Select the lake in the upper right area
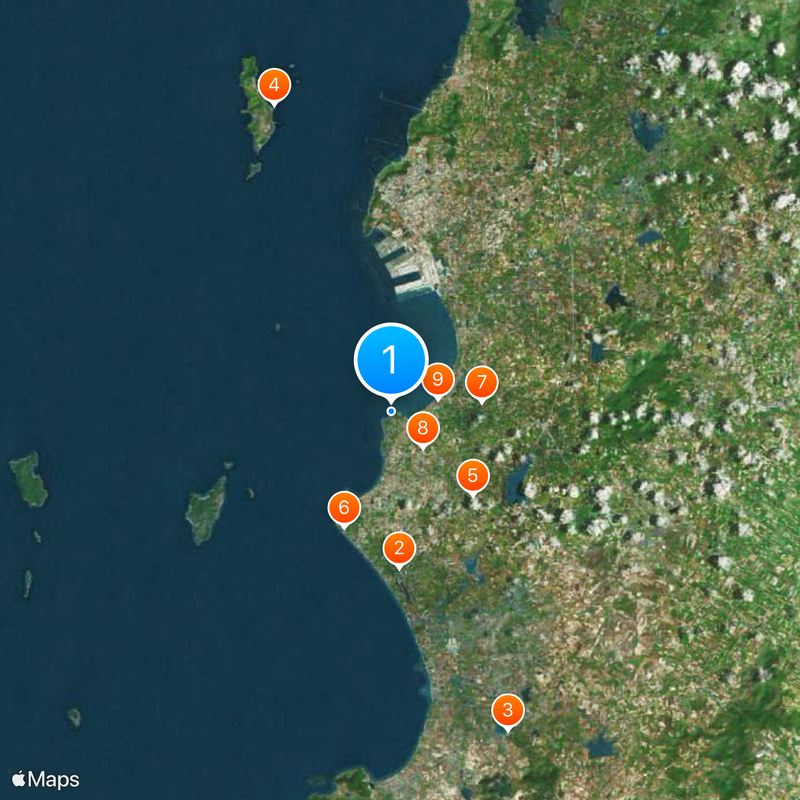Screen dimensions: 800x800 pyautogui.click(x=647, y=130)
